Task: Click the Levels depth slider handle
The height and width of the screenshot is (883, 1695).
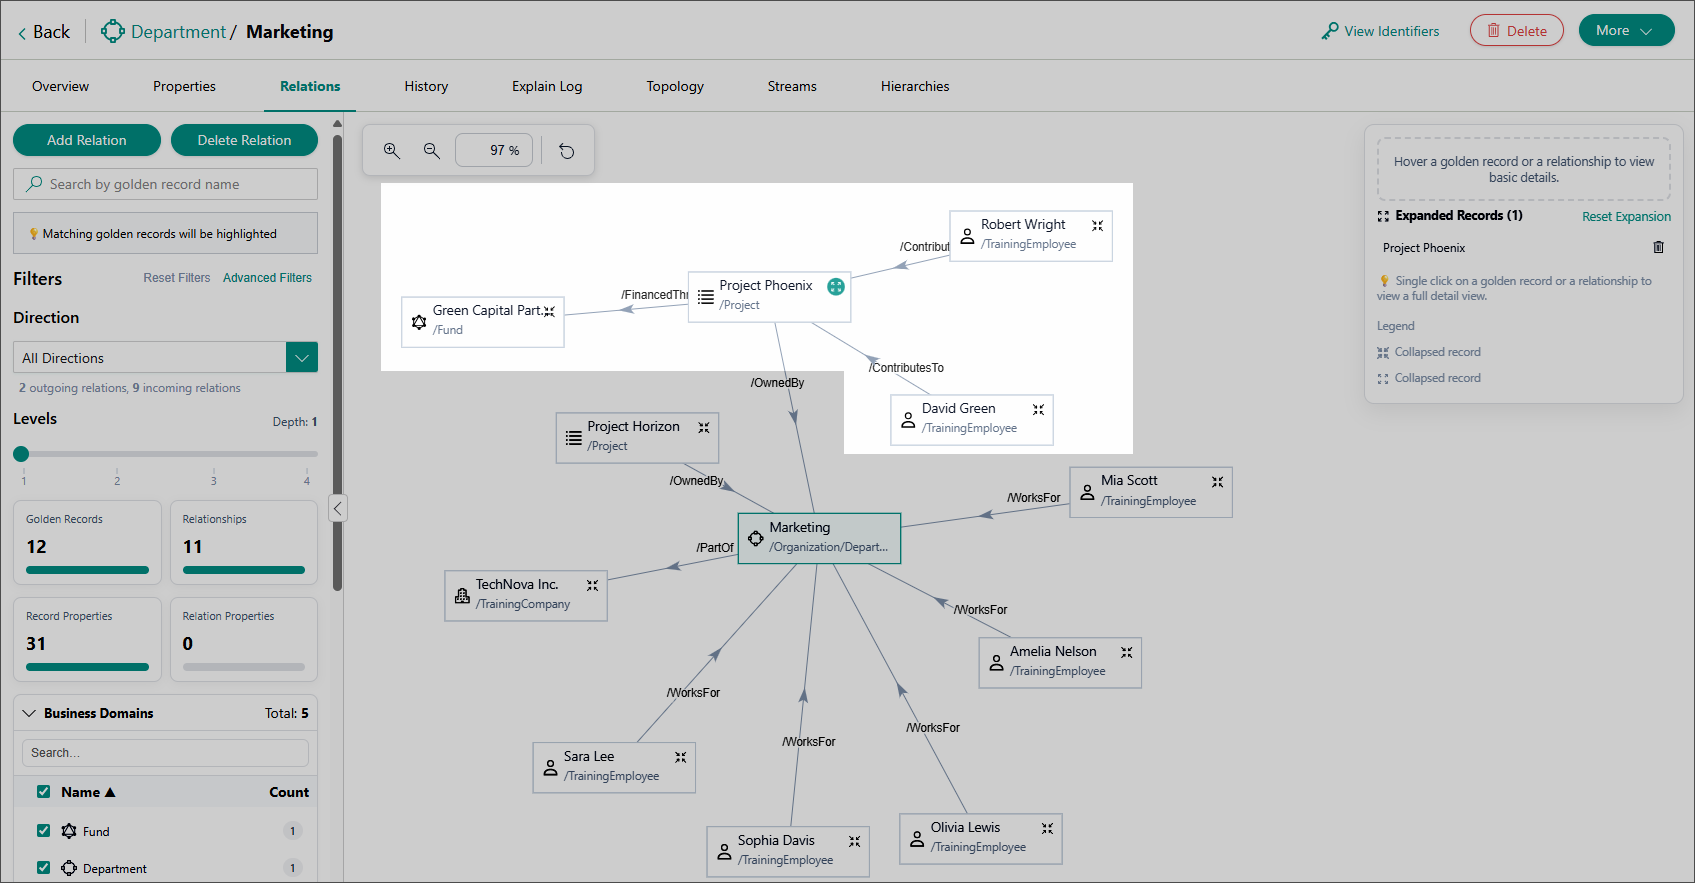Action: pyautogui.click(x=21, y=454)
